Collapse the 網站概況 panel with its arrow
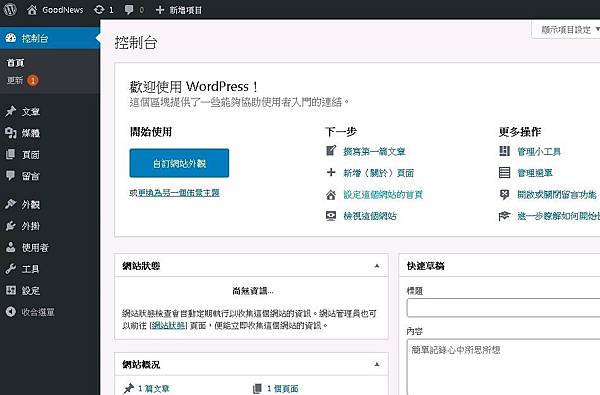The width and height of the screenshot is (600, 395). 377,364
